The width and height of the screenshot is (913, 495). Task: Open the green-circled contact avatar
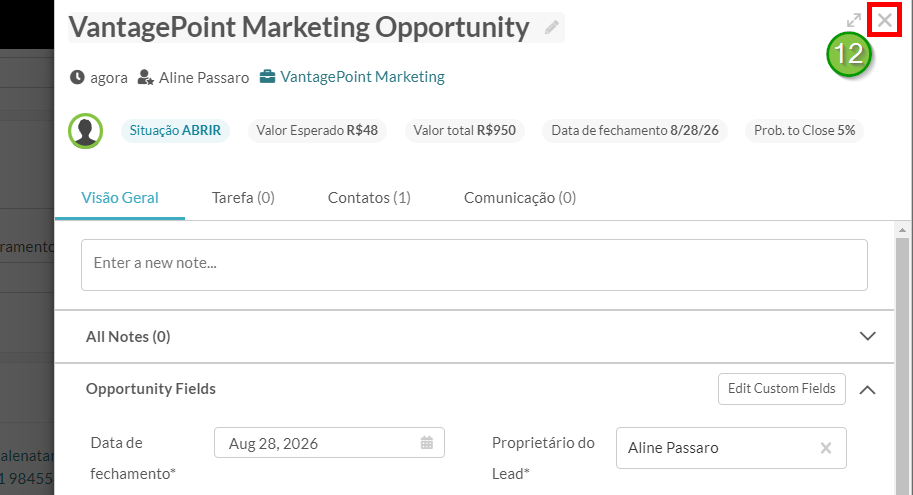[x=86, y=131]
